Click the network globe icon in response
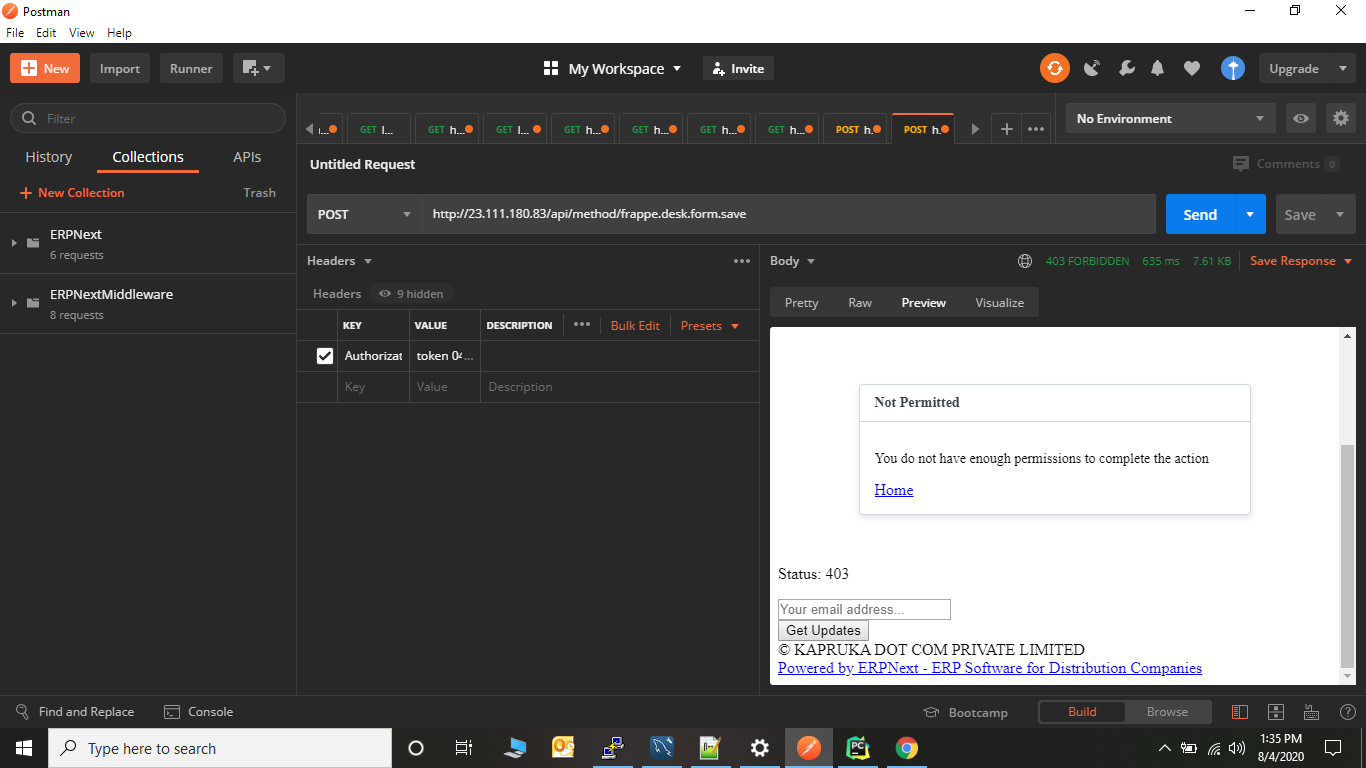Screen dimensions: 1366x768 point(1025,261)
